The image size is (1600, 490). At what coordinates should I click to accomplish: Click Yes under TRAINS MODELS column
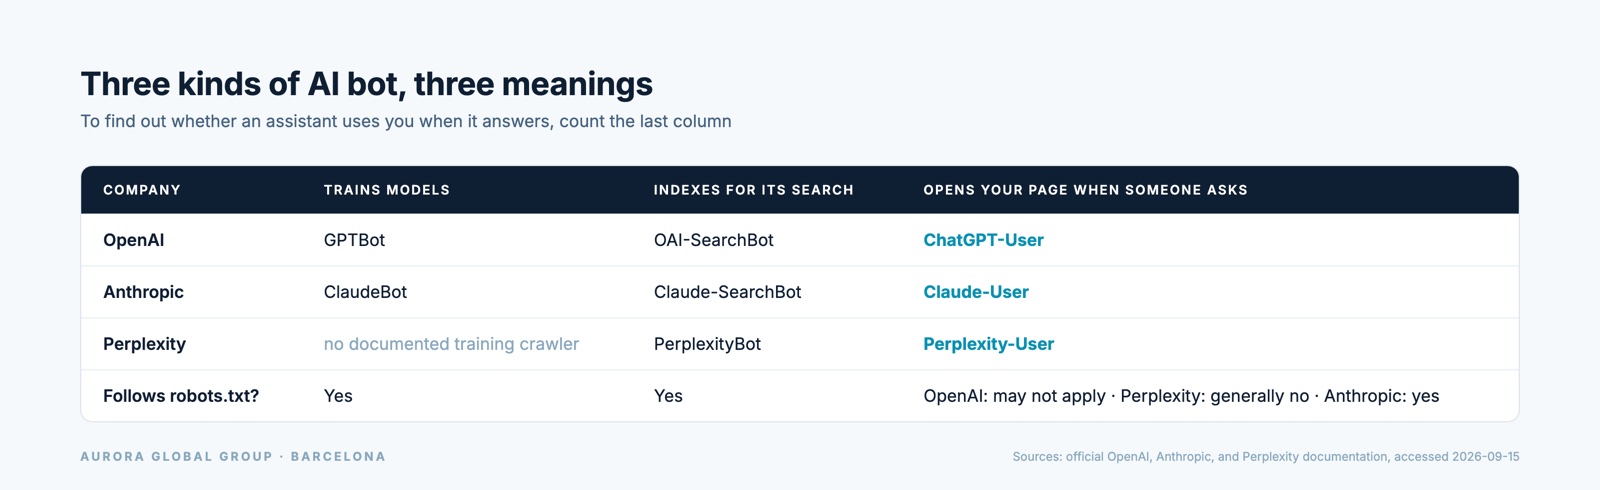click(x=338, y=396)
